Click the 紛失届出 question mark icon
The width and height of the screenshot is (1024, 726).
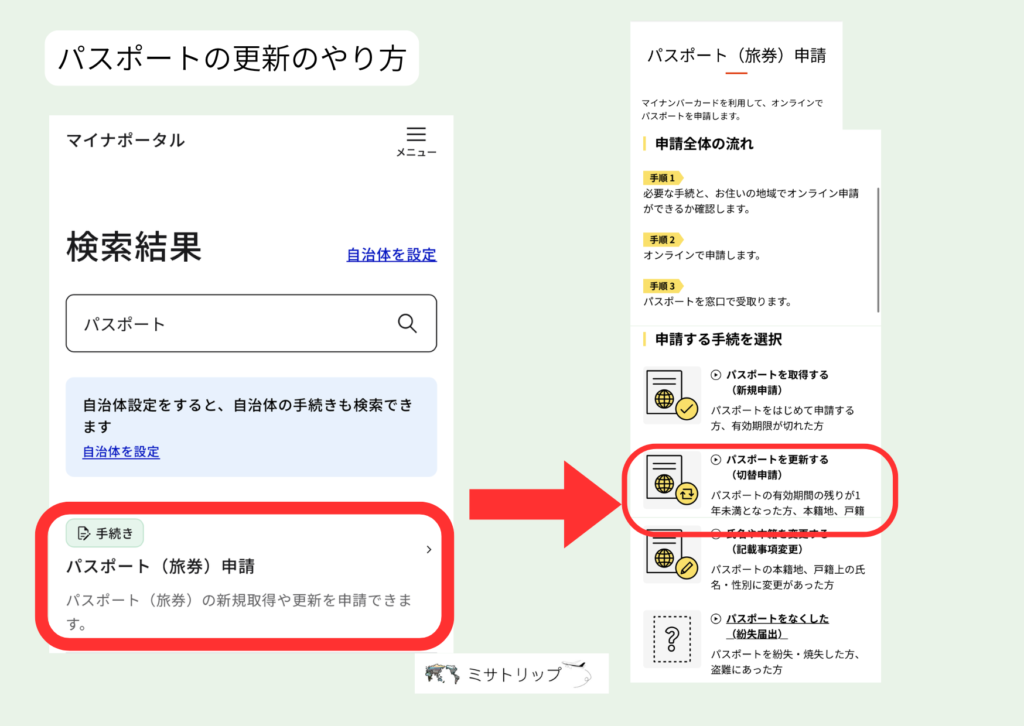[x=671, y=638]
